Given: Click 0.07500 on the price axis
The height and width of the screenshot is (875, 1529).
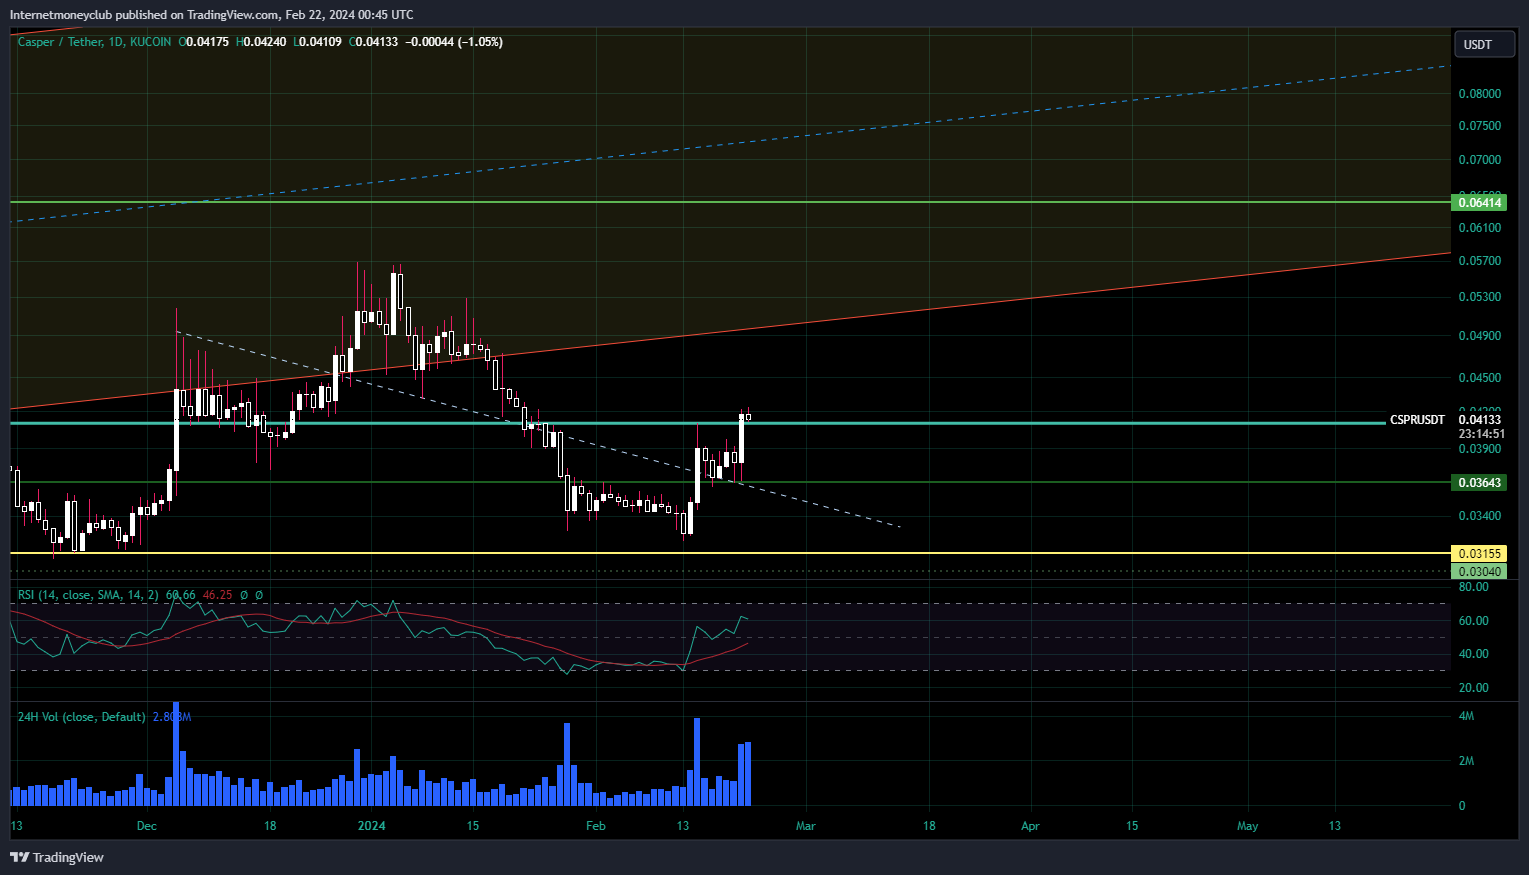Looking at the screenshot, I should (x=1480, y=126).
